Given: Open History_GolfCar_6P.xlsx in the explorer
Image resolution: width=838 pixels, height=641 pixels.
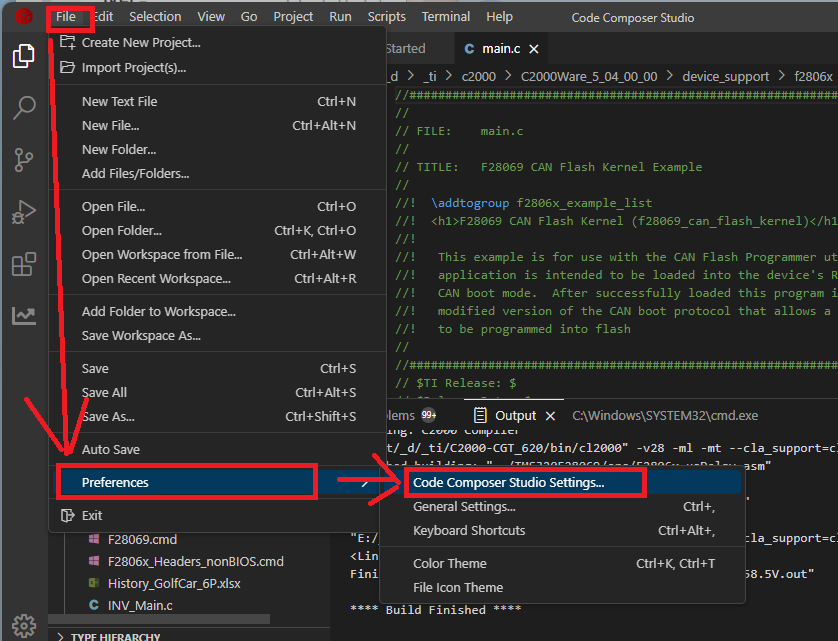Looking at the screenshot, I should (x=174, y=583).
